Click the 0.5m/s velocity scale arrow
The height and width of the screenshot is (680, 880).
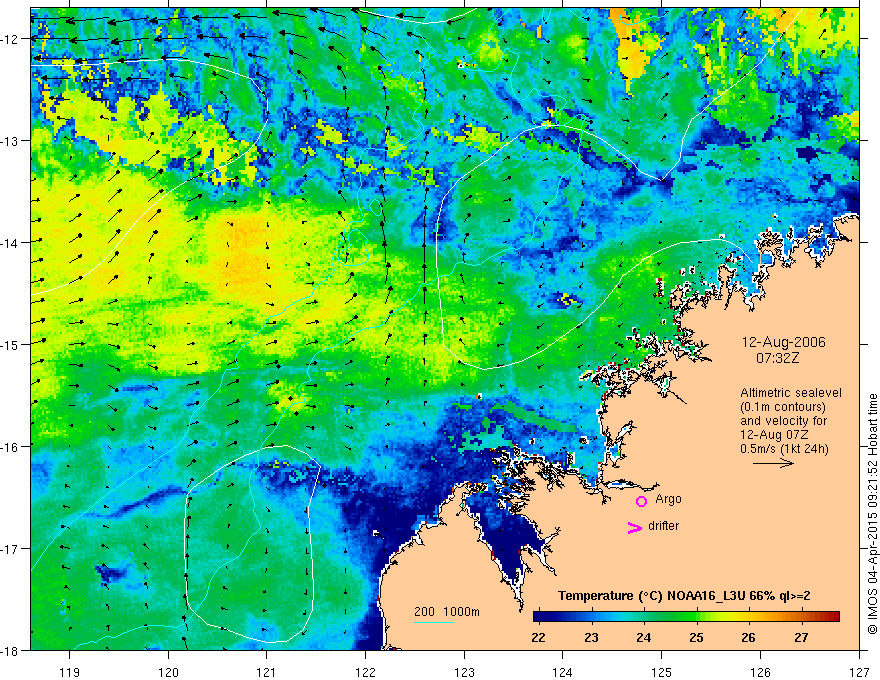coord(773,463)
